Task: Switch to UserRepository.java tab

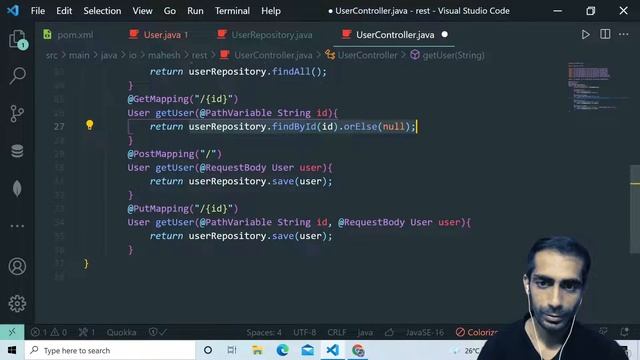Action: pyautogui.click(x=265, y=35)
